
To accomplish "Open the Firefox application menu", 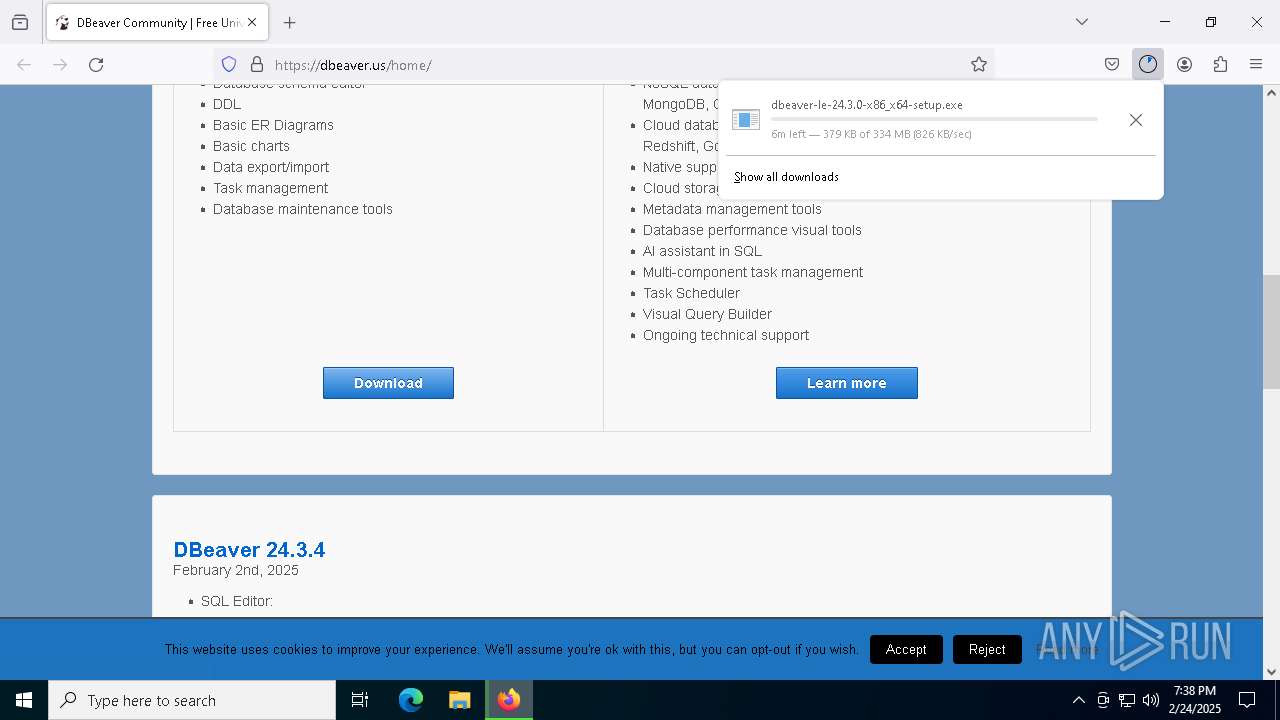I will 1256,65.
